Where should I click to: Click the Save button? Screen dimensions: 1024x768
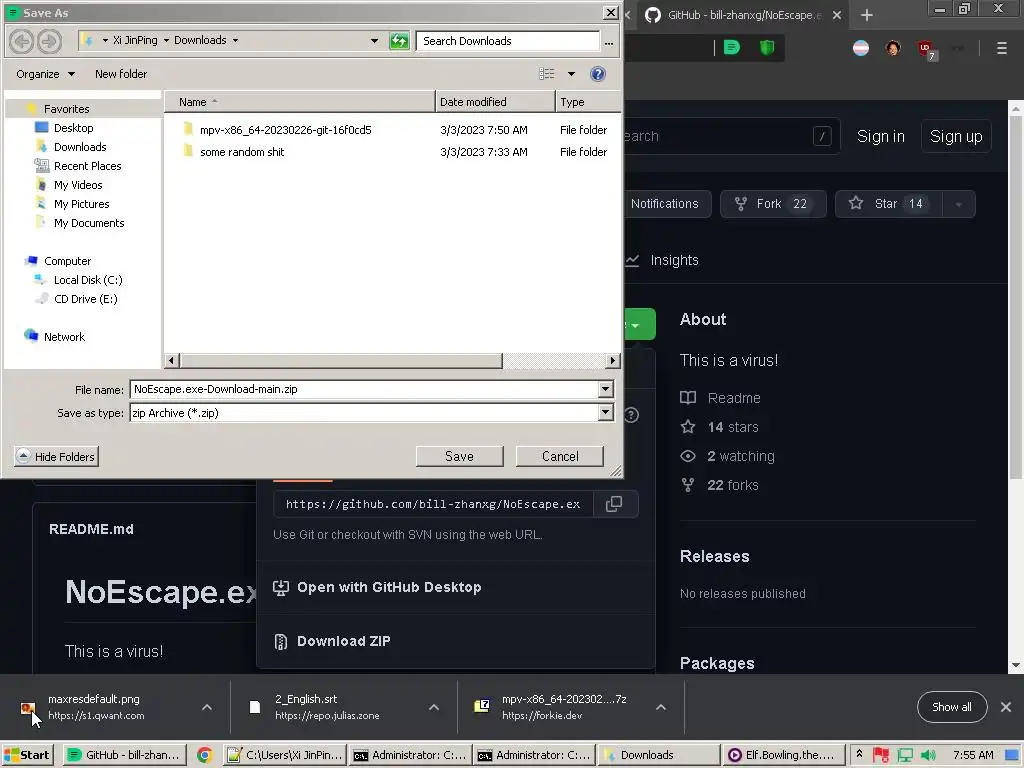(459, 456)
